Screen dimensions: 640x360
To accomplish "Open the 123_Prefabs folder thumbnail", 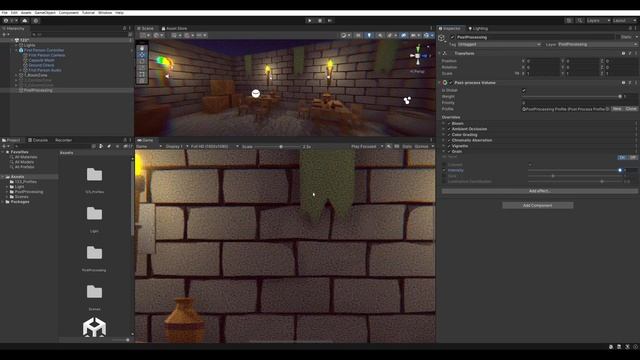I will coord(94,175).
